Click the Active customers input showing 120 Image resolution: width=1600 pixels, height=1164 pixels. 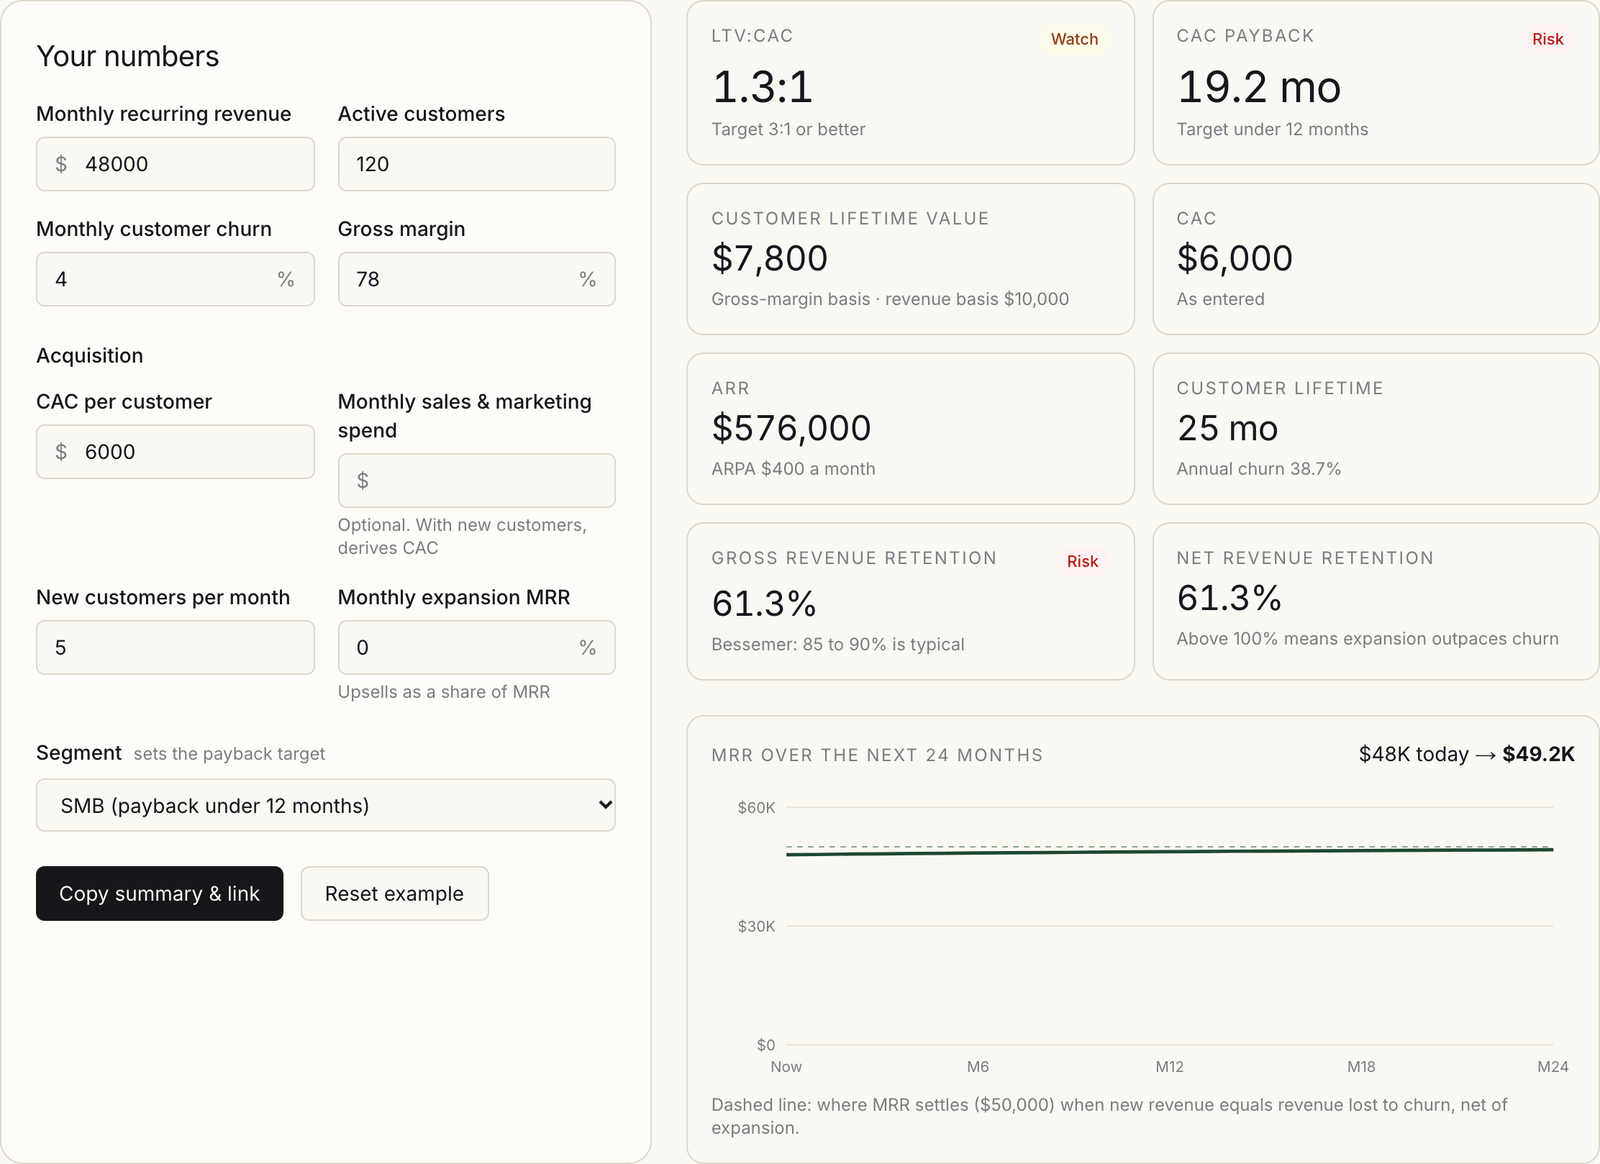pyautogui.click(x=476, y=164)
